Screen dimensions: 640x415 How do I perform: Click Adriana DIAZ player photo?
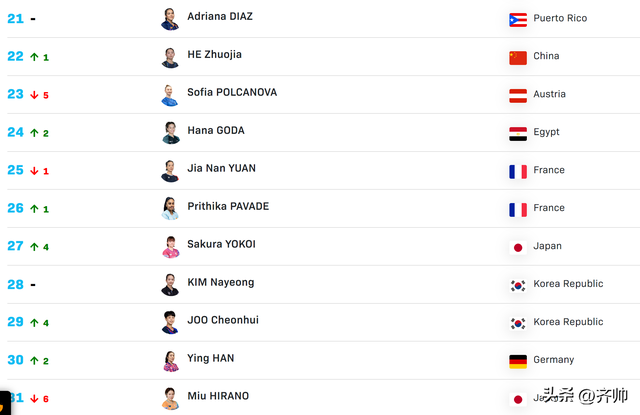(x=170, y=19)
